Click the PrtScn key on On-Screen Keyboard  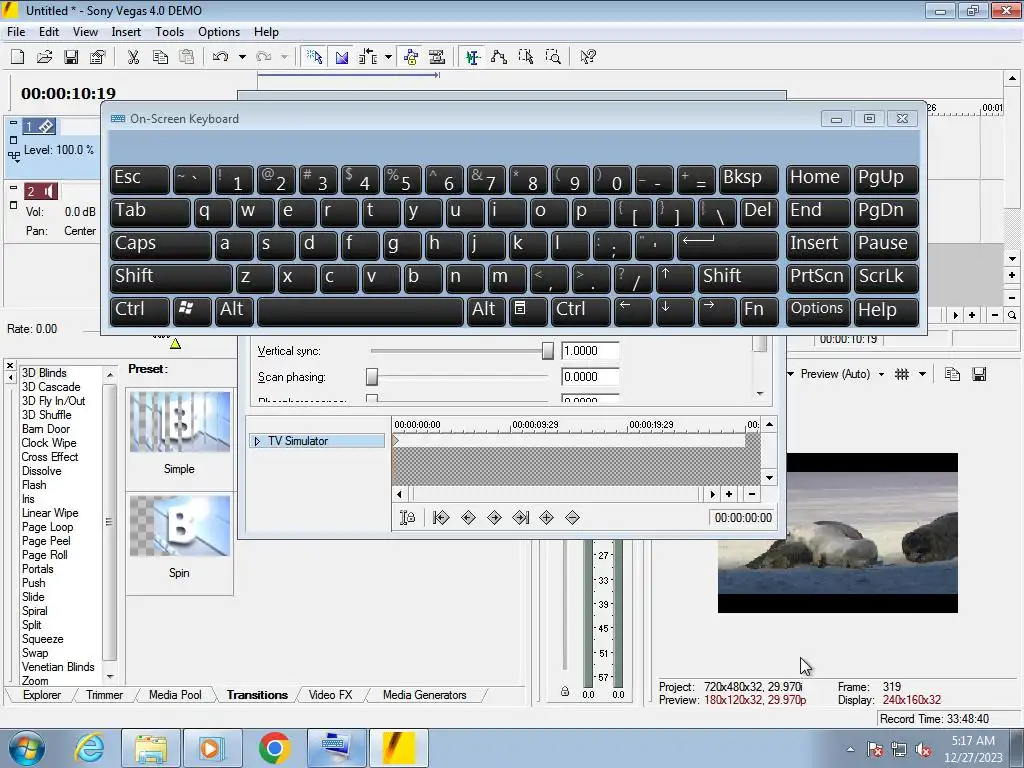point(818,278)
